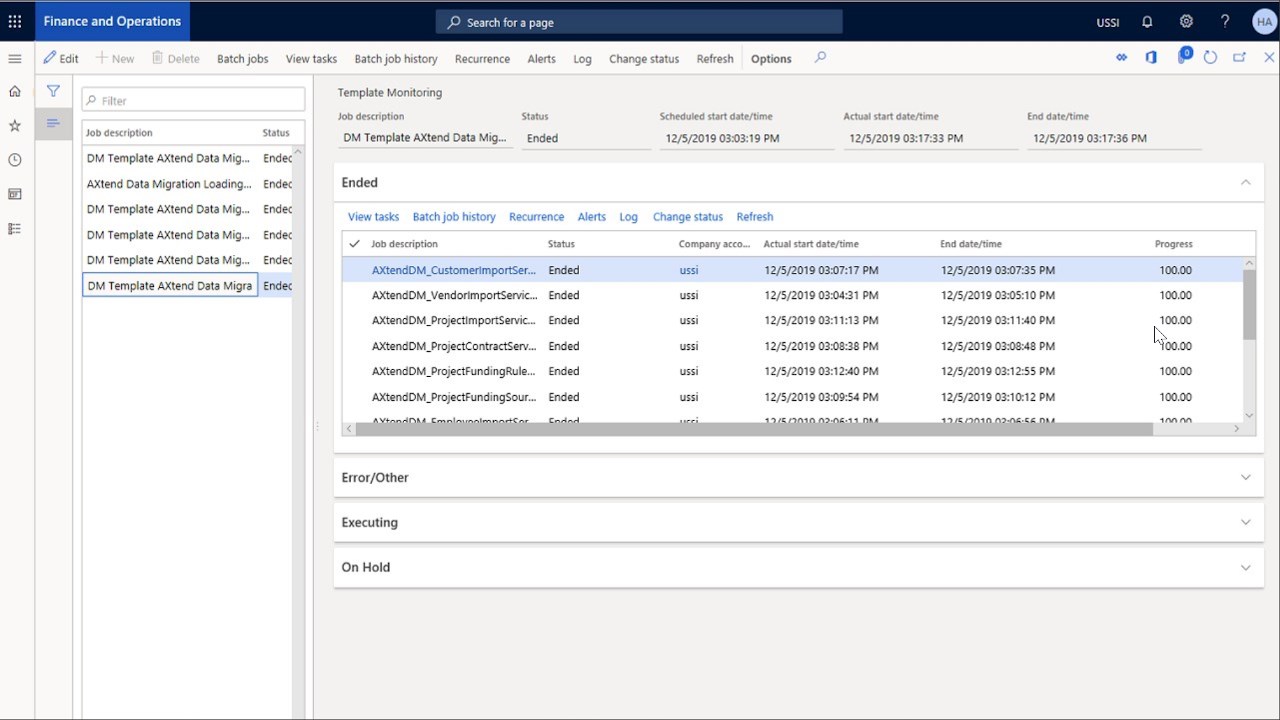This screenshot has height=720, width=1280.
Task: Click the grid horizontal scrollbar
Action: point(750,429)
